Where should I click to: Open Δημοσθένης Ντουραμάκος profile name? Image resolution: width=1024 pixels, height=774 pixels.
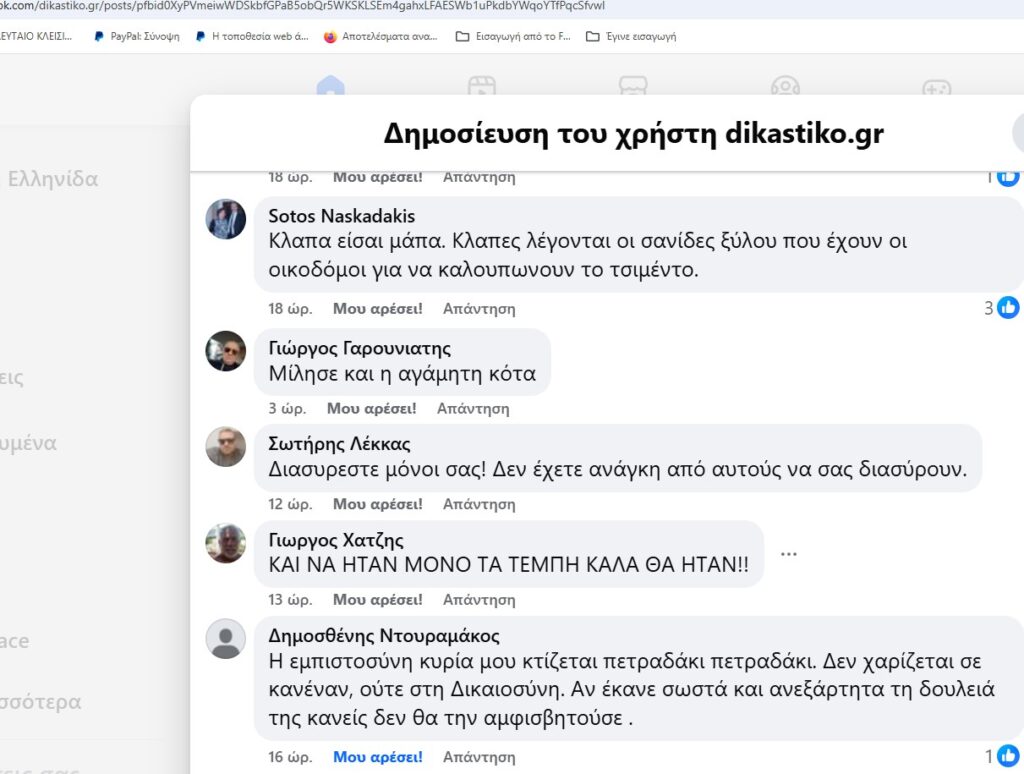coord(384,636)
